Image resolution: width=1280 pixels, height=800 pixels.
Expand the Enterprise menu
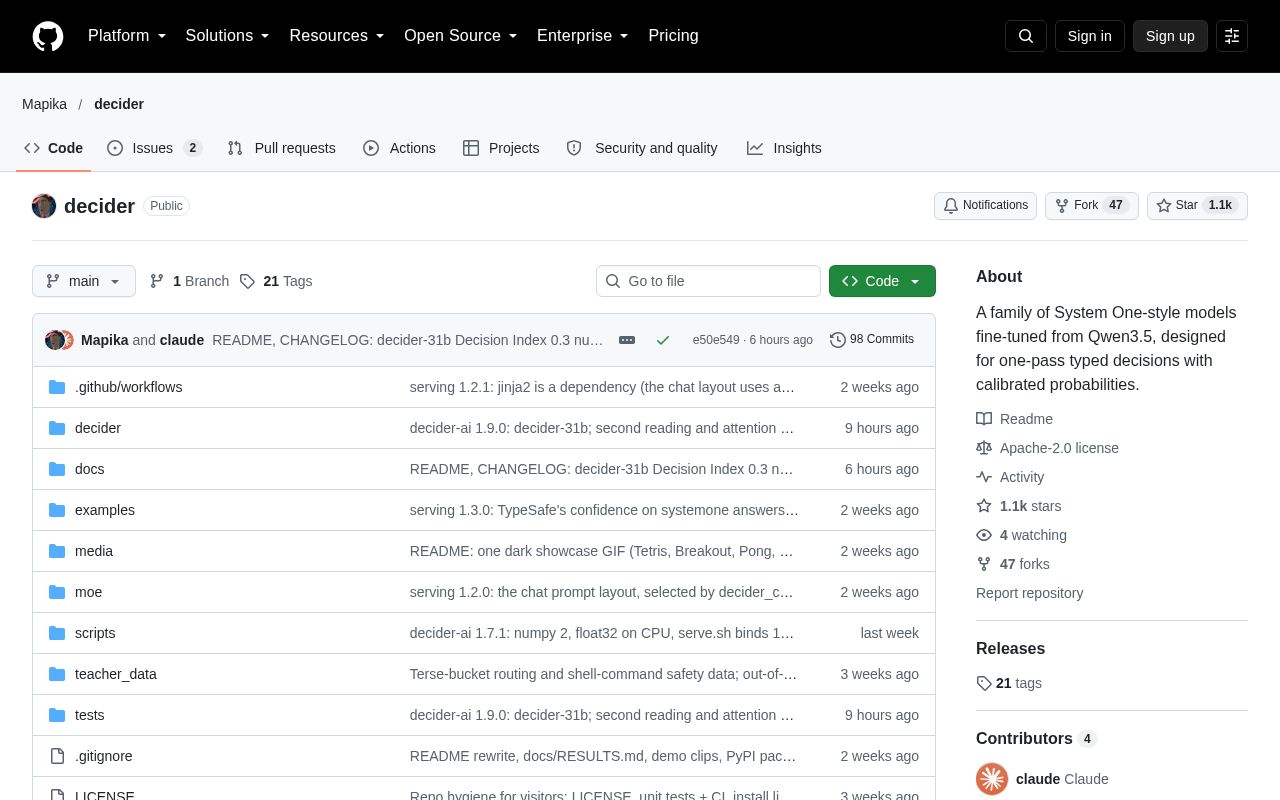point(583,36)
